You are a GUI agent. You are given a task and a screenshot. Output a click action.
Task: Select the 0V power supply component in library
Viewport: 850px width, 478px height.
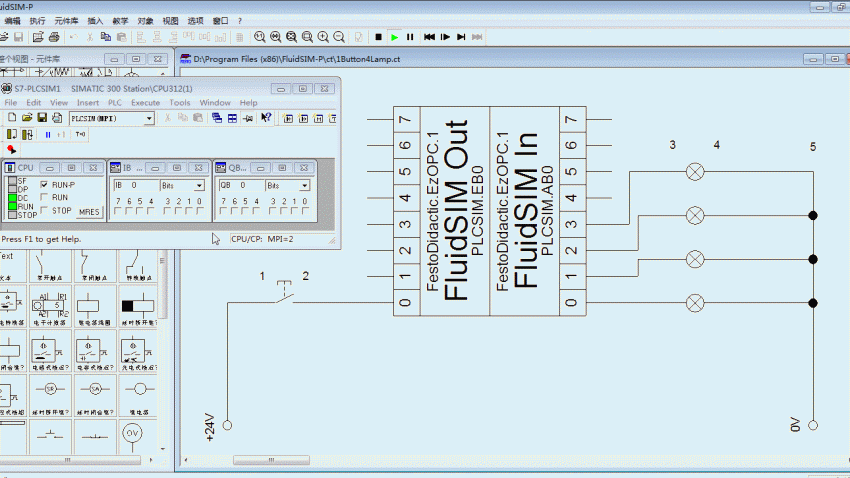(x=132, y=438)
